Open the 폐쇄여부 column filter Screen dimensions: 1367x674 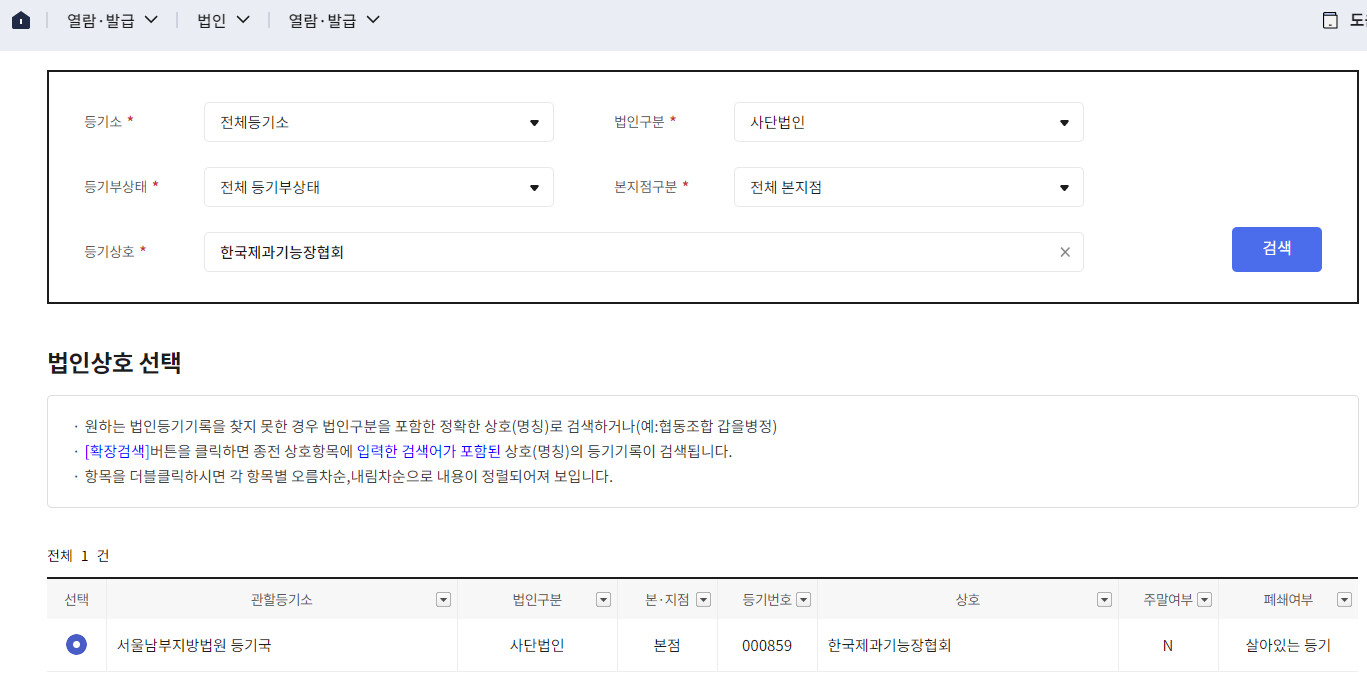click(x=1344, y=600)
